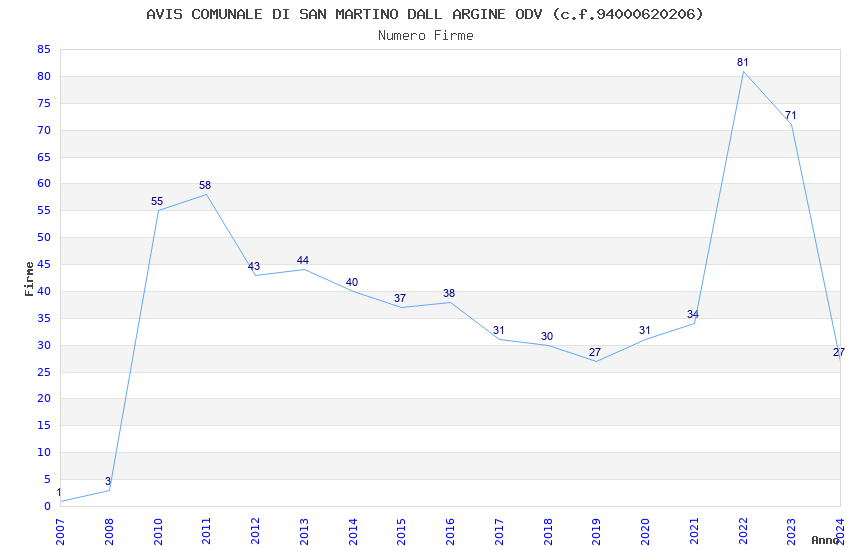This screenshot has width=850, height=550.
Task: Click the x-axis year 2012
Action: (255, 532)
